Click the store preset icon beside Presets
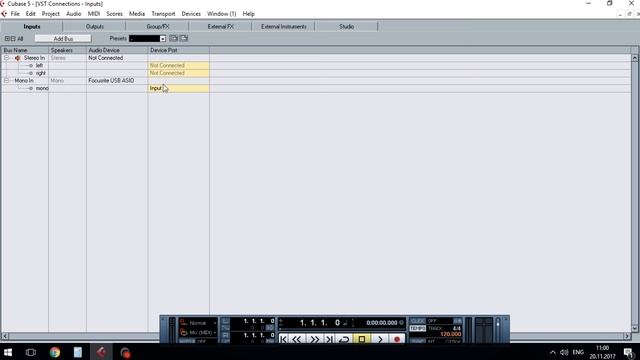The image size is (640, 360). point(173,38)
